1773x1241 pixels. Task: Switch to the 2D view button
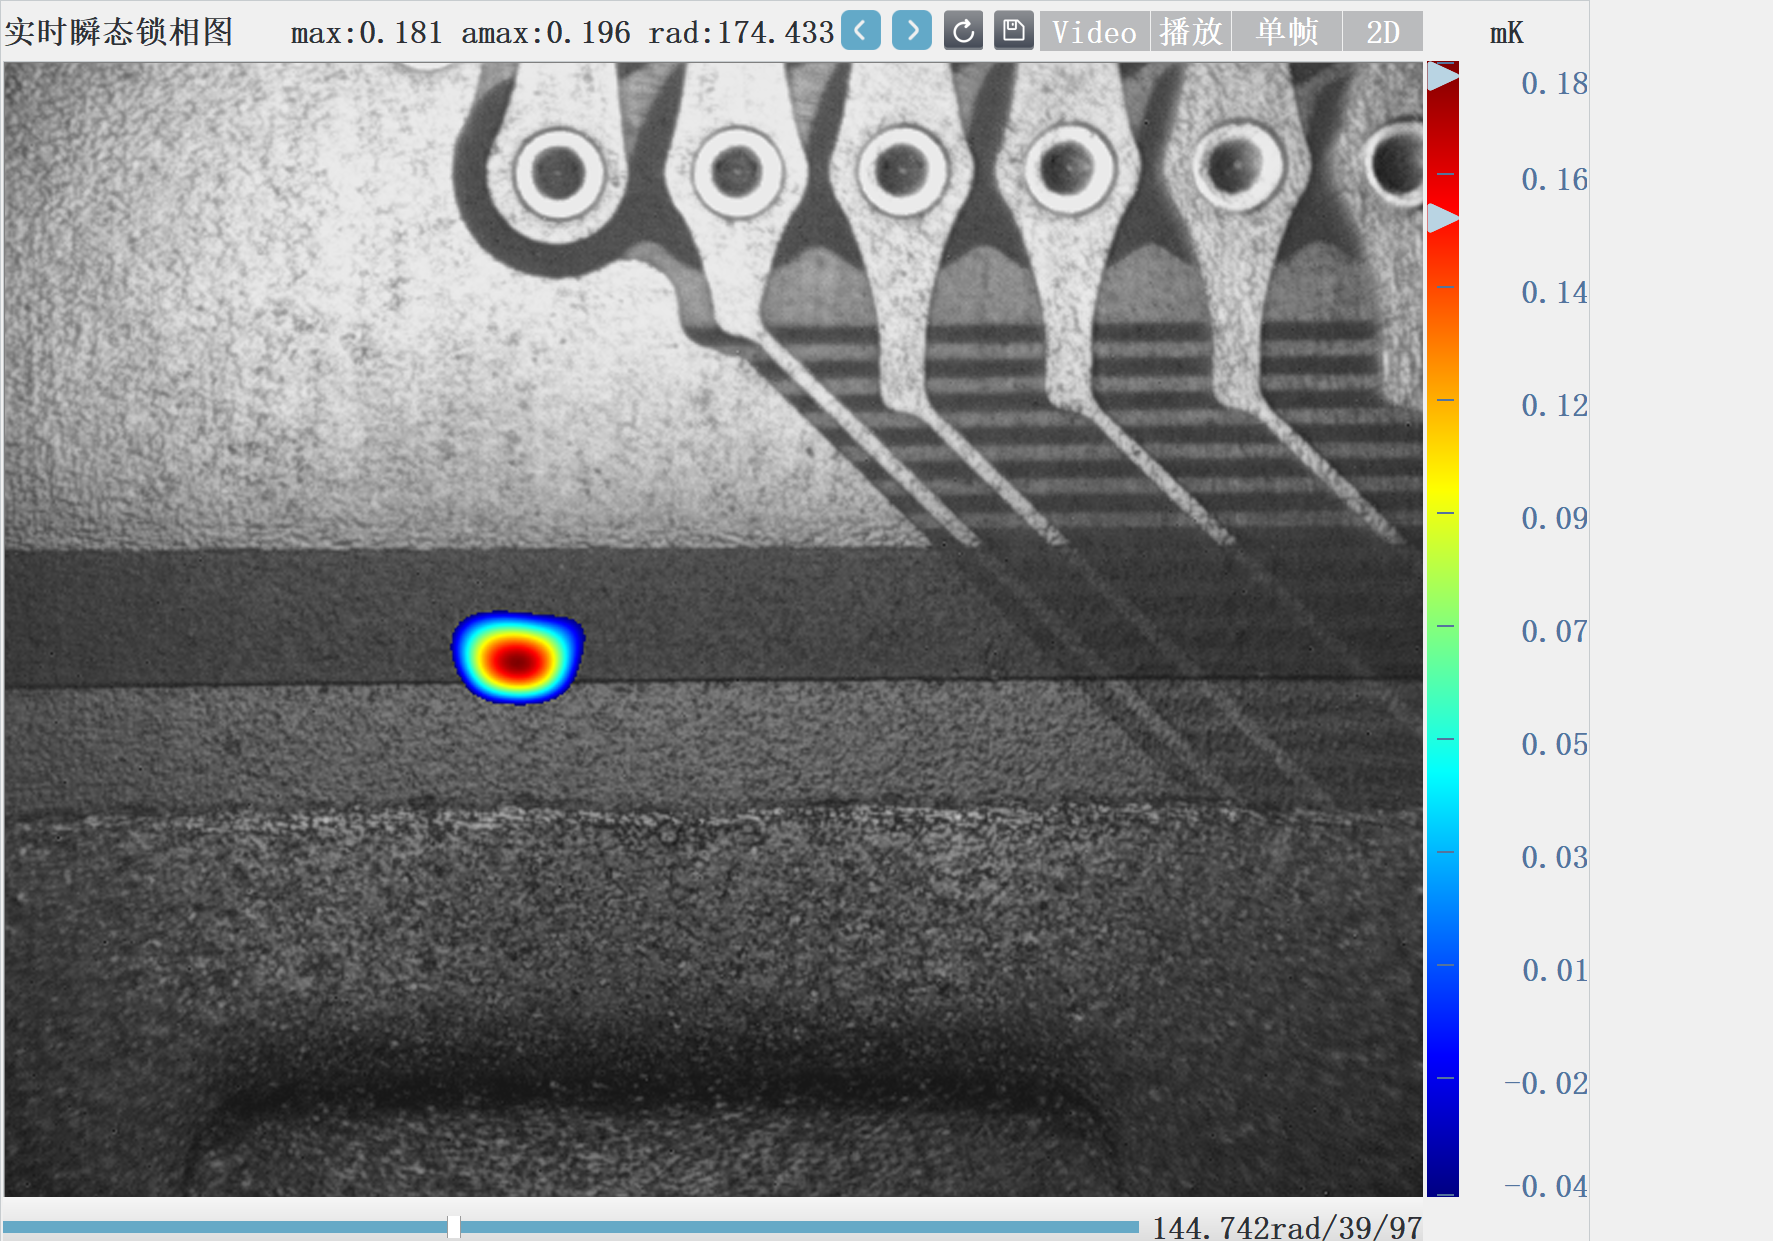click(x=1383, y=32)
